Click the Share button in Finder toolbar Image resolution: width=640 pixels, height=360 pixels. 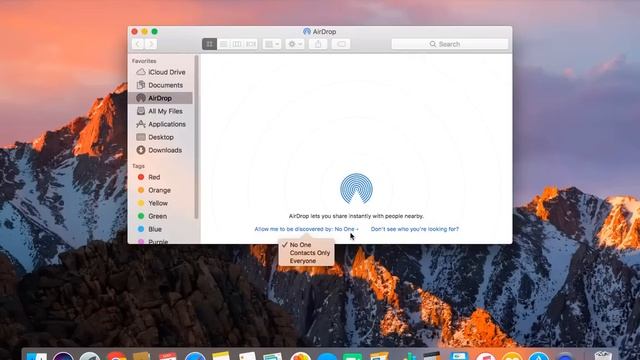click(x=318, y=44)
